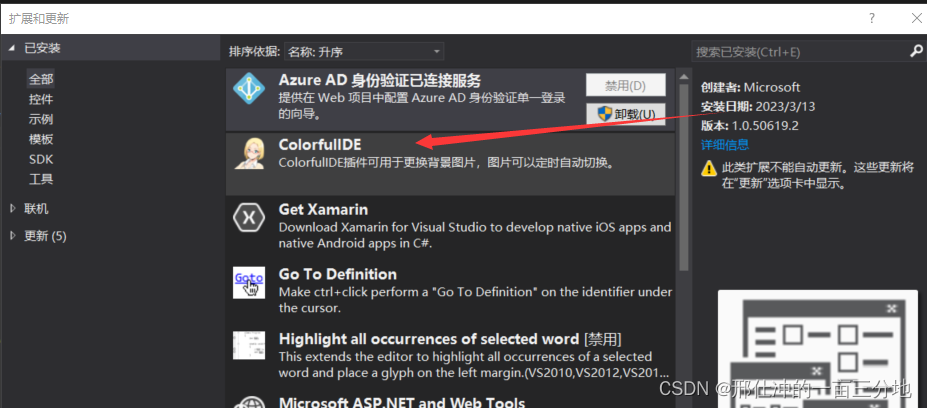Image resolution: width=927 pixels, height=408 pixels.
Task: Open the 详细信息 link
Action: (x=725, y=144)
